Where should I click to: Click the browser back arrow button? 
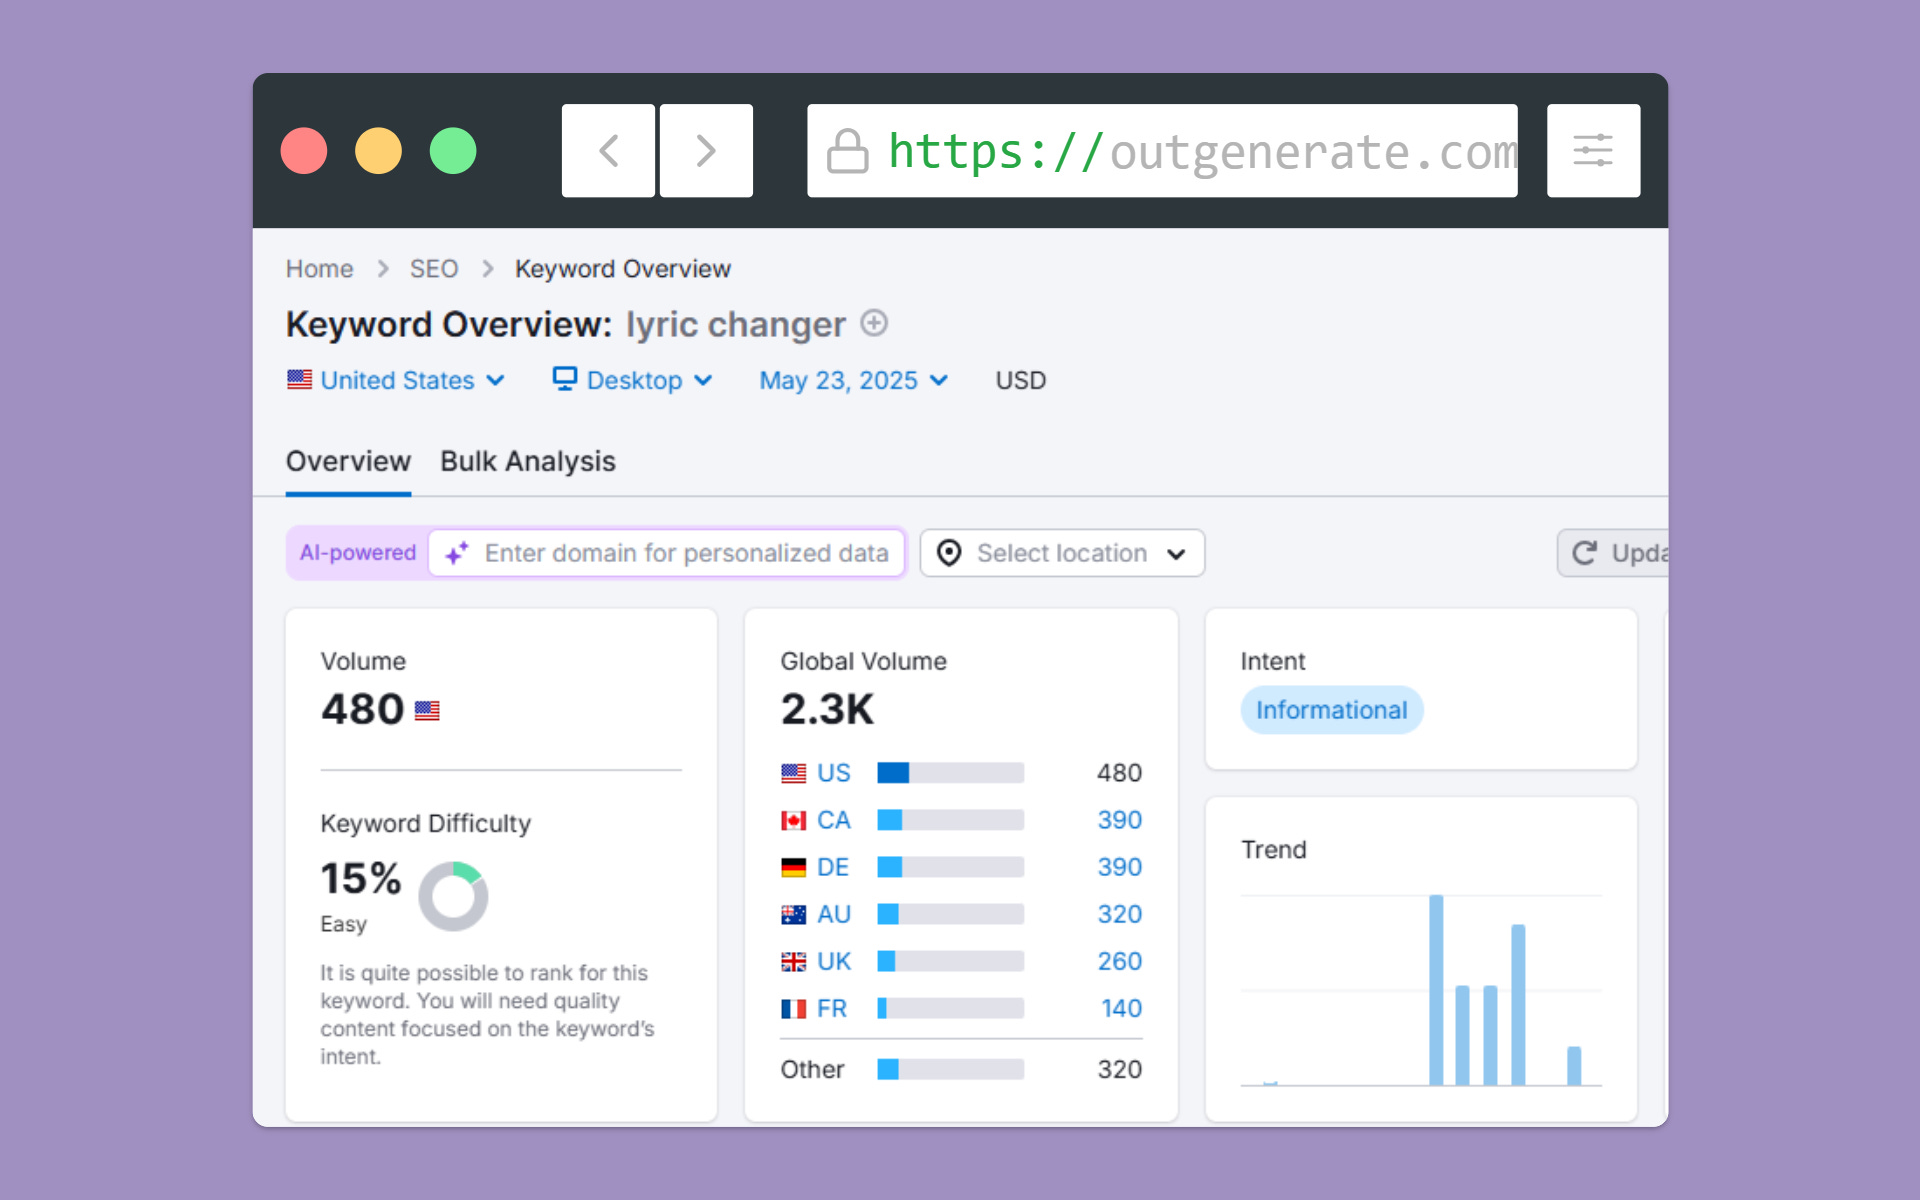(608, 151)
